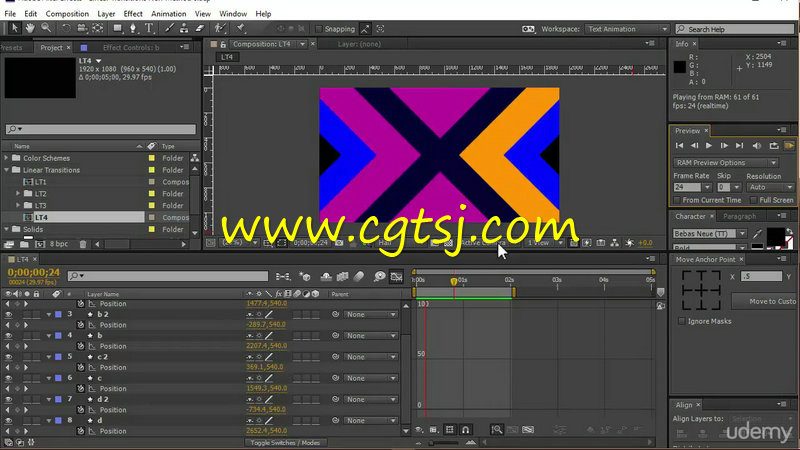Viewport: 800px width, 450px height.
Task: Enable the Snapping checkbox
Action: pos(319,29)
